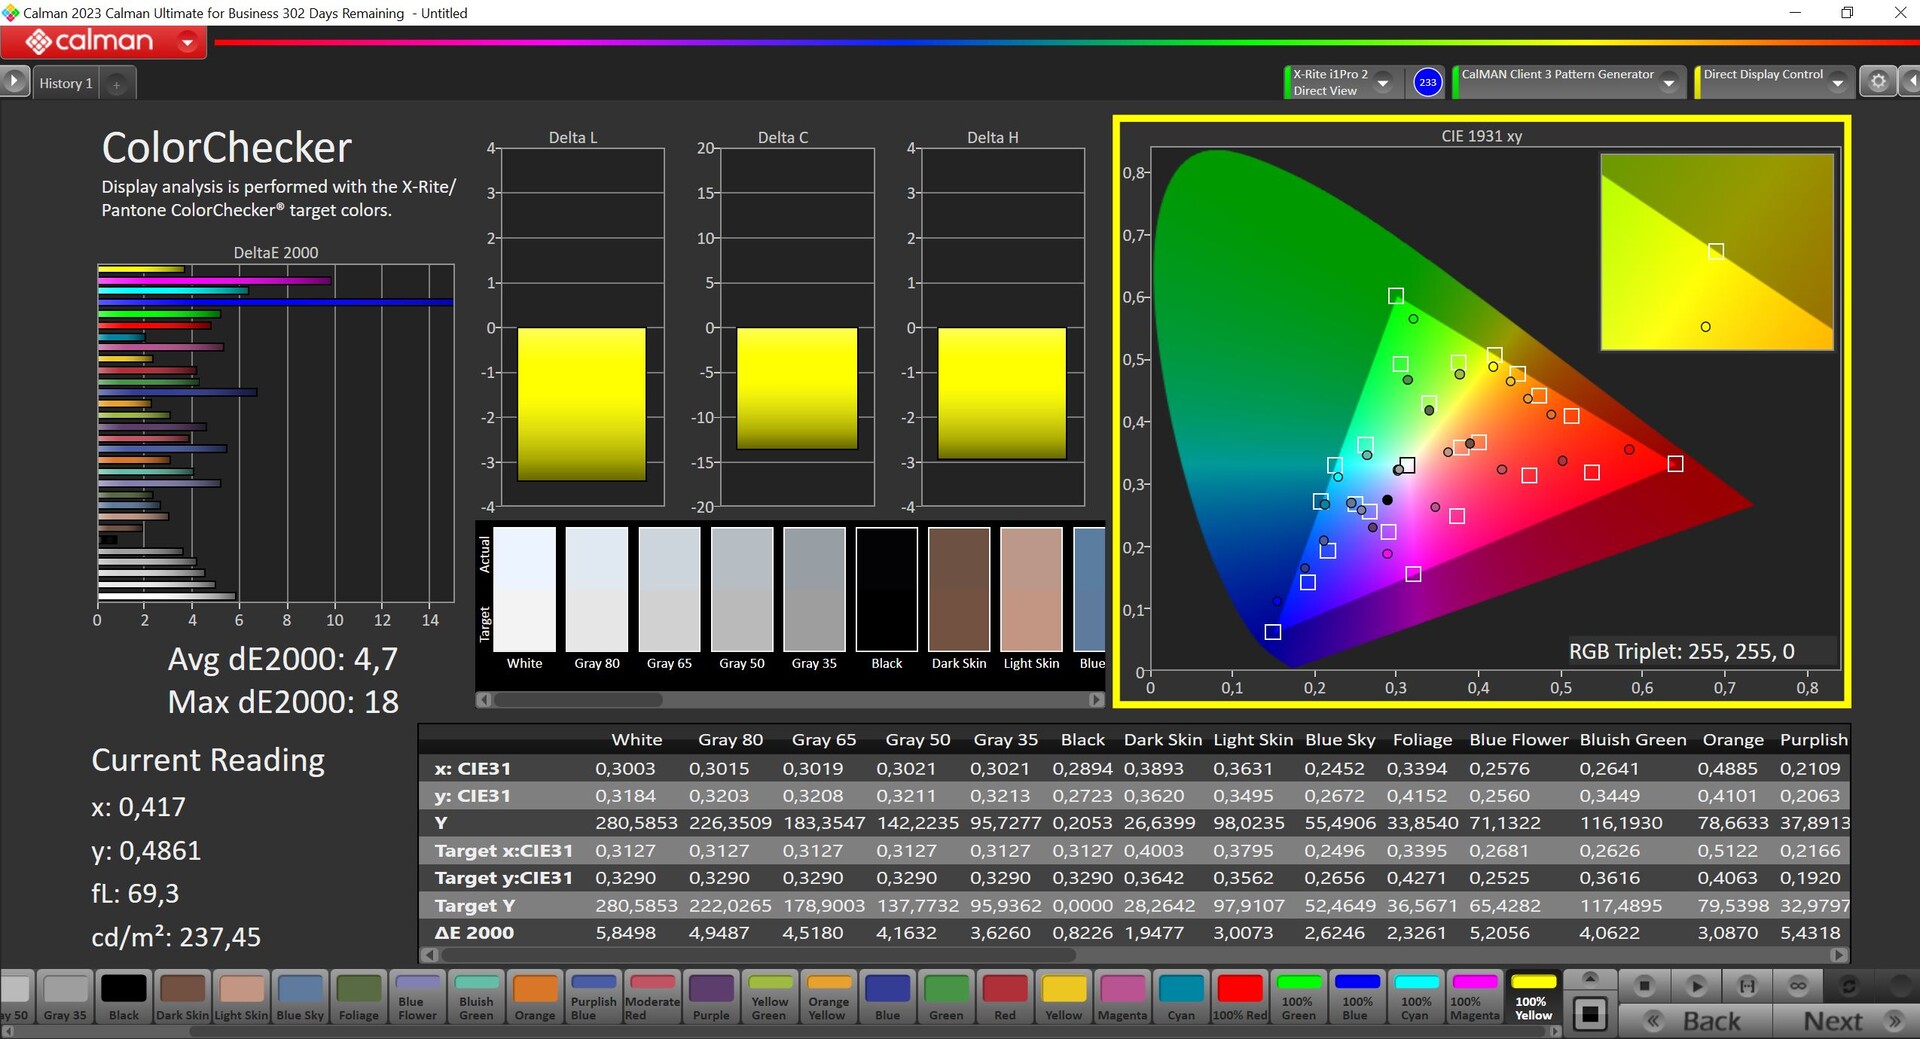
Task: Click the read series bracket icon
Action: pos(1747,986)
